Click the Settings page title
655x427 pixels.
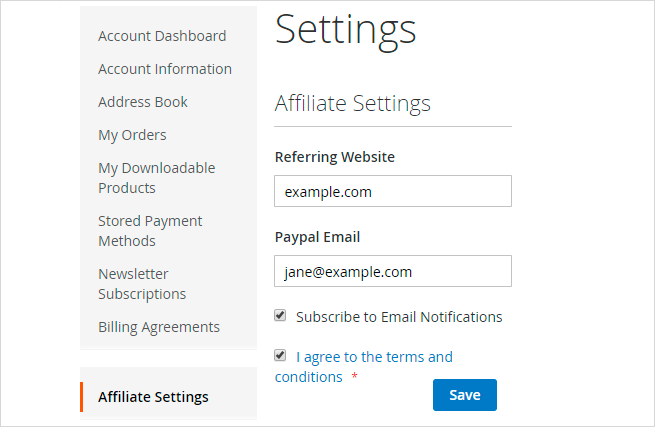coord(345,29)
